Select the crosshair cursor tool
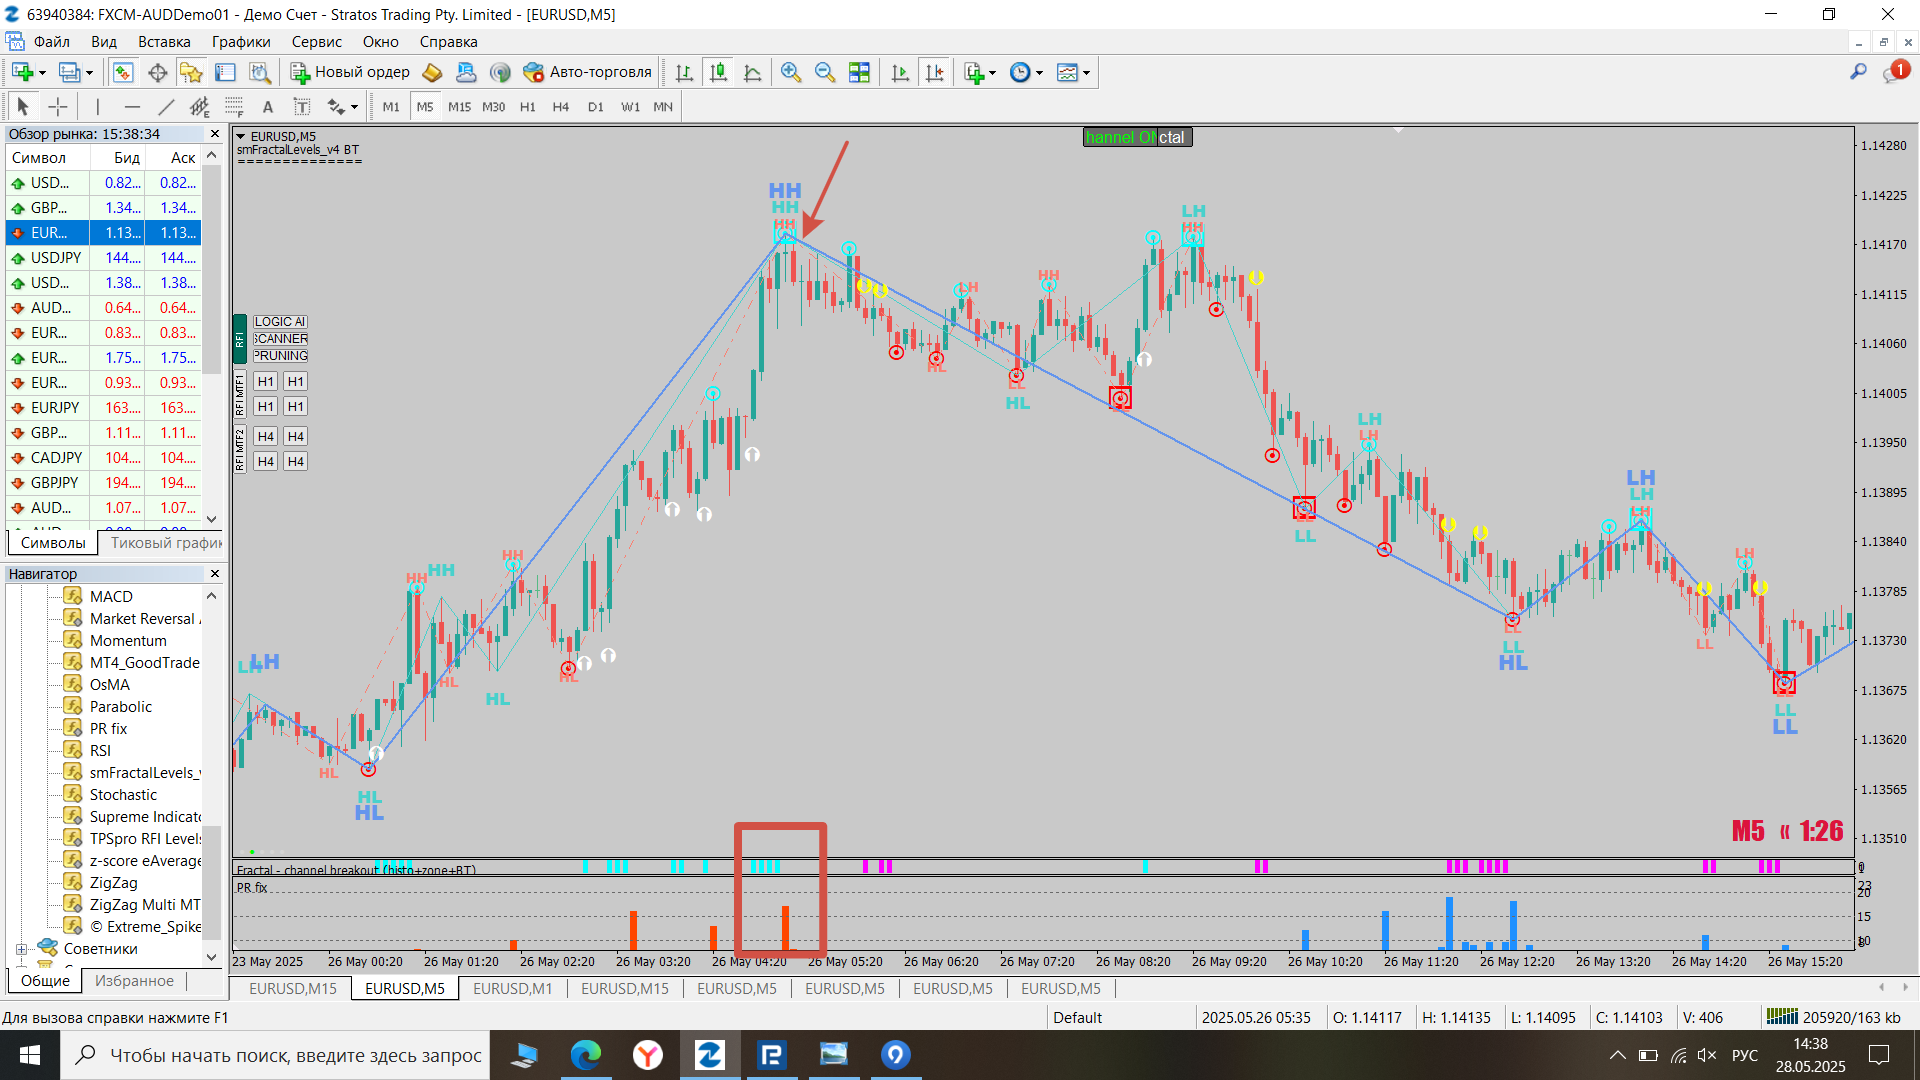 pyautogui.click(x=58, y=107)
